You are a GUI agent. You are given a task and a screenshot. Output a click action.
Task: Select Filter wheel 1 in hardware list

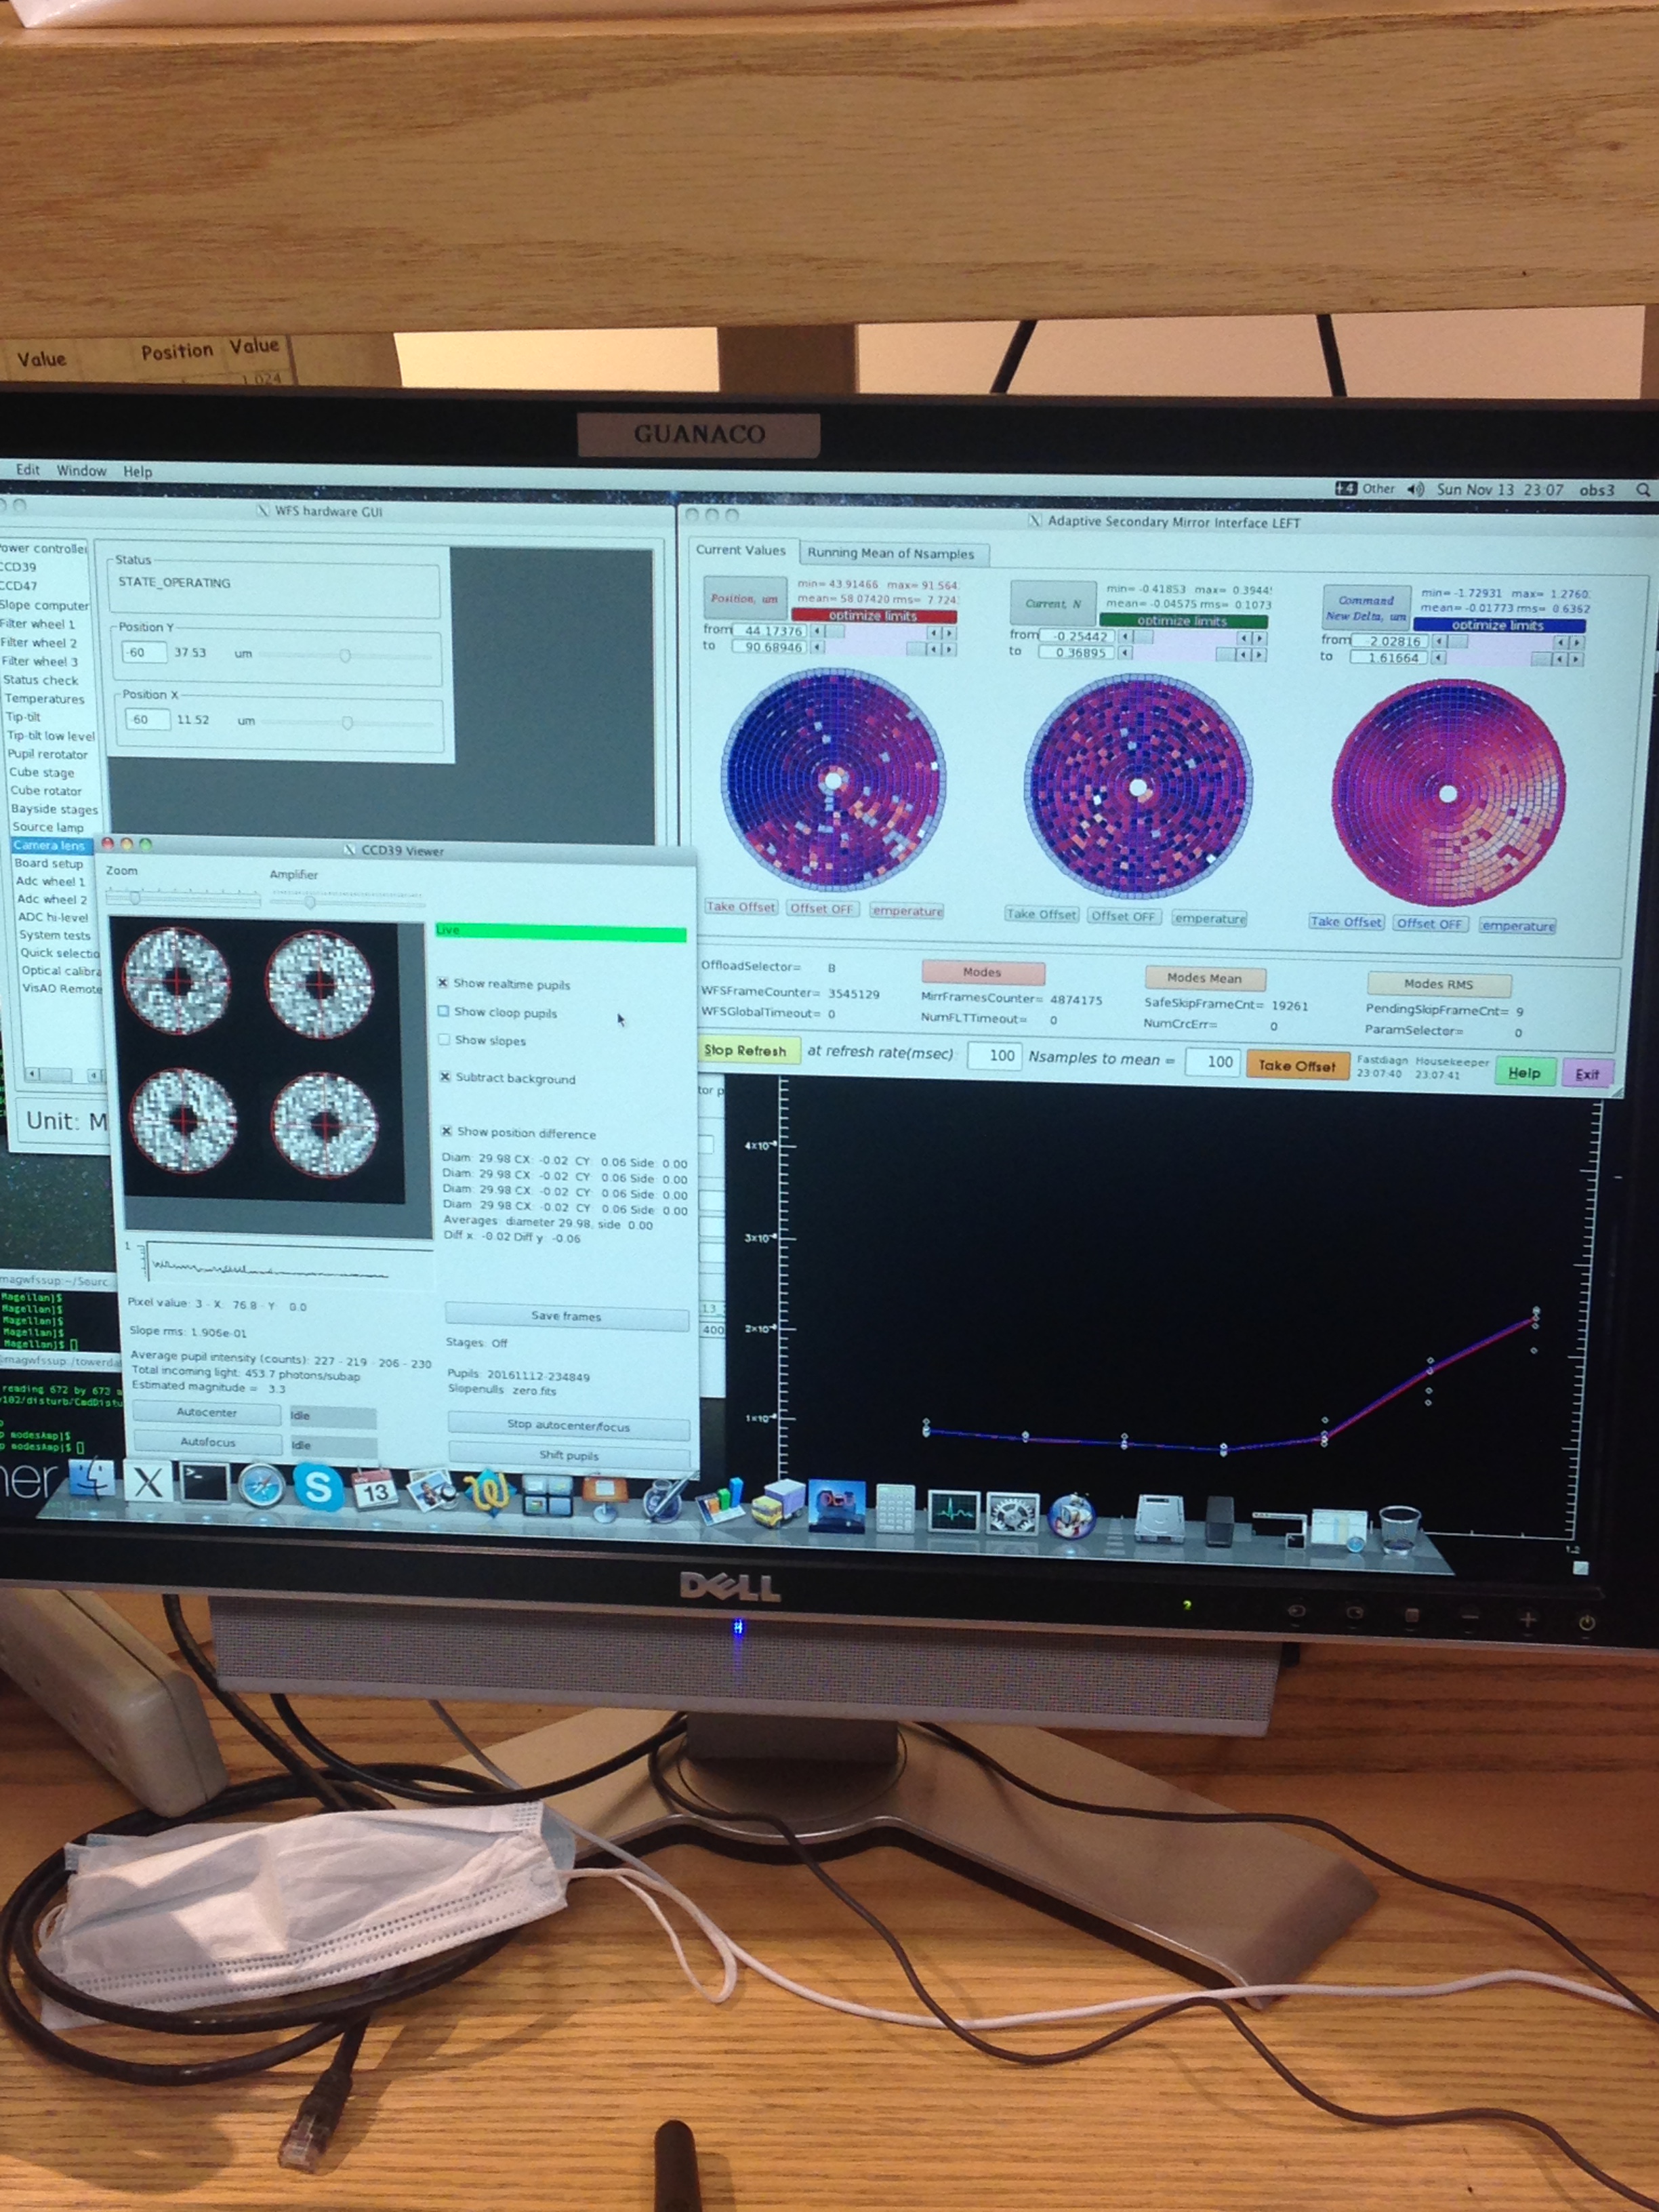click(x=38, y=623)
